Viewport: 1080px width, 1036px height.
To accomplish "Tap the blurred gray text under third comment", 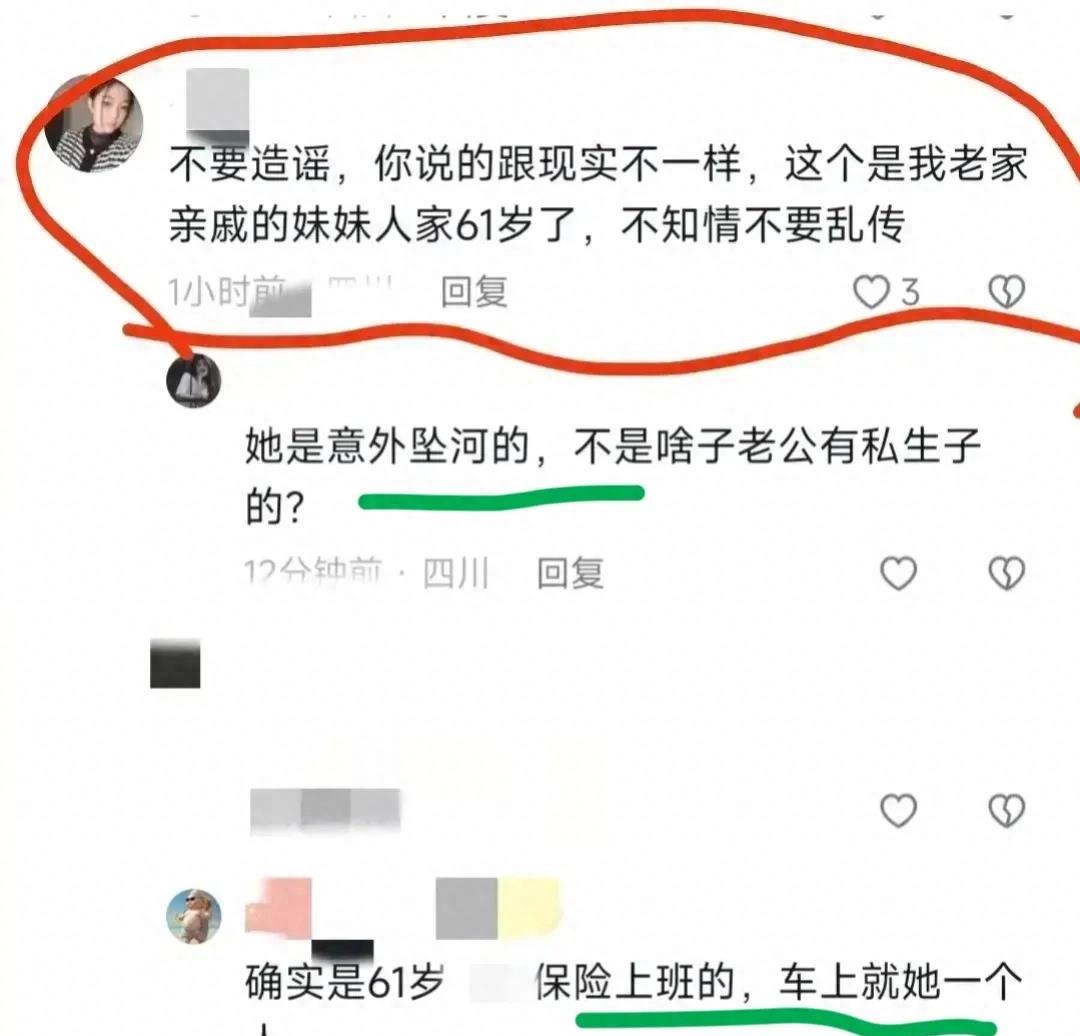I will [325, 811].
